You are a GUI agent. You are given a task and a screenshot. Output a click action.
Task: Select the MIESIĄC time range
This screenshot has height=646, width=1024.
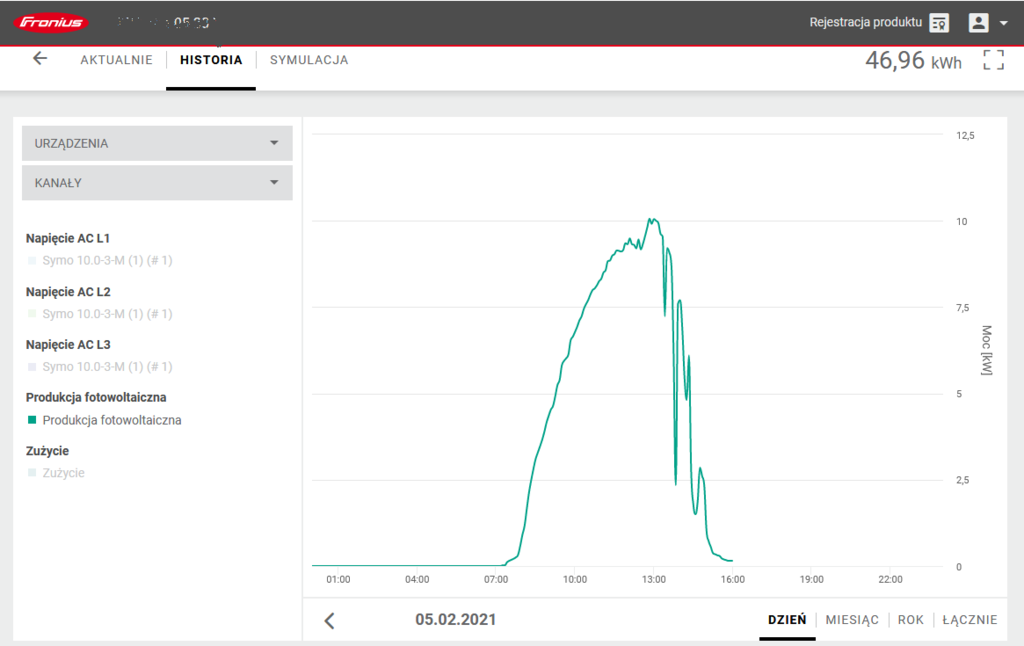[852, 620]
